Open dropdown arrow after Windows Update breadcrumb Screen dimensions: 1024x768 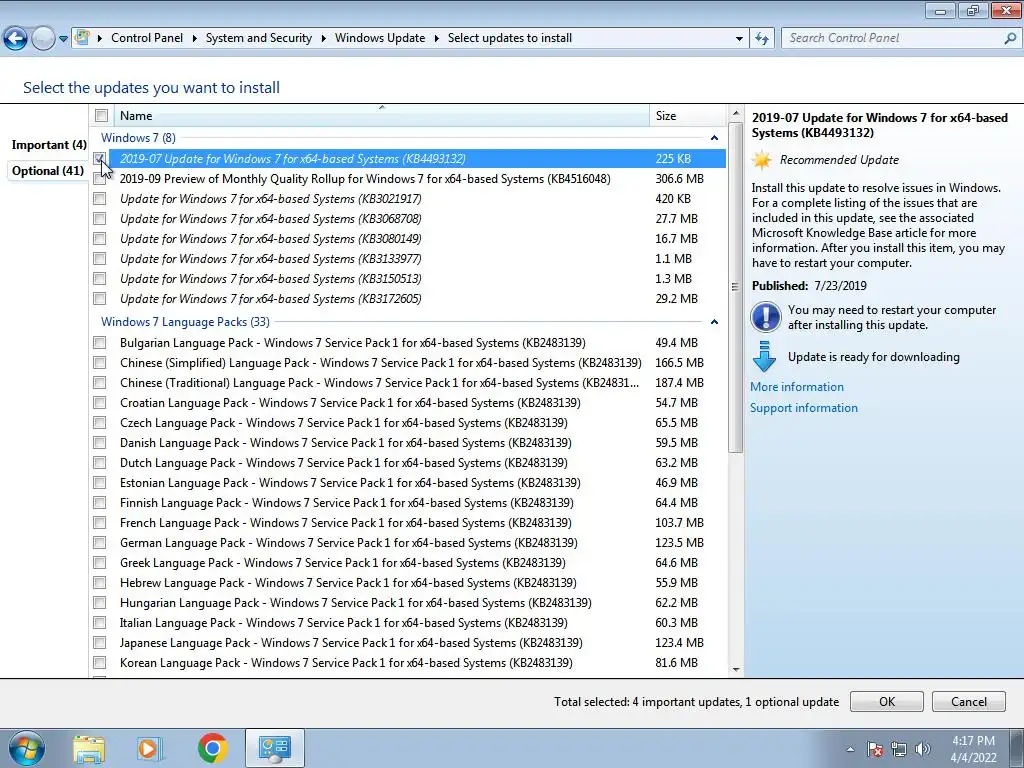coord(437,39)
